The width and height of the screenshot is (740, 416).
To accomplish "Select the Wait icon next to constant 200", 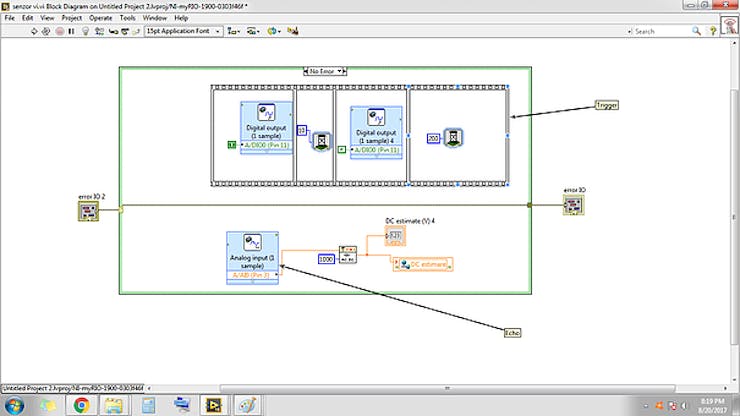I will click(453, 137).
